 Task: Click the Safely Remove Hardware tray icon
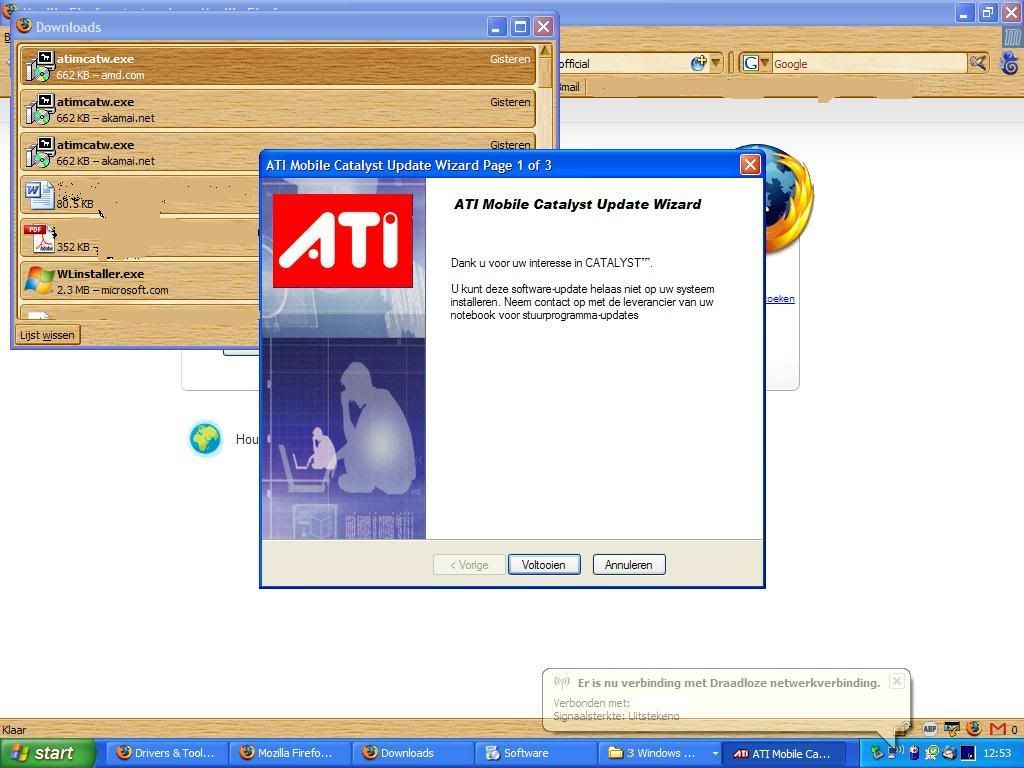click(877, 754)
